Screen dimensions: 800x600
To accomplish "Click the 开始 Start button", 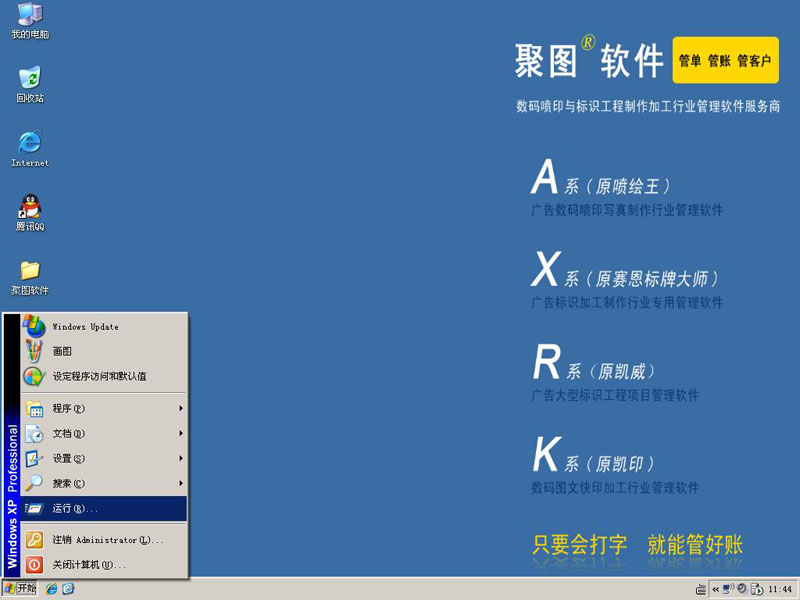I will pos(20,589).
